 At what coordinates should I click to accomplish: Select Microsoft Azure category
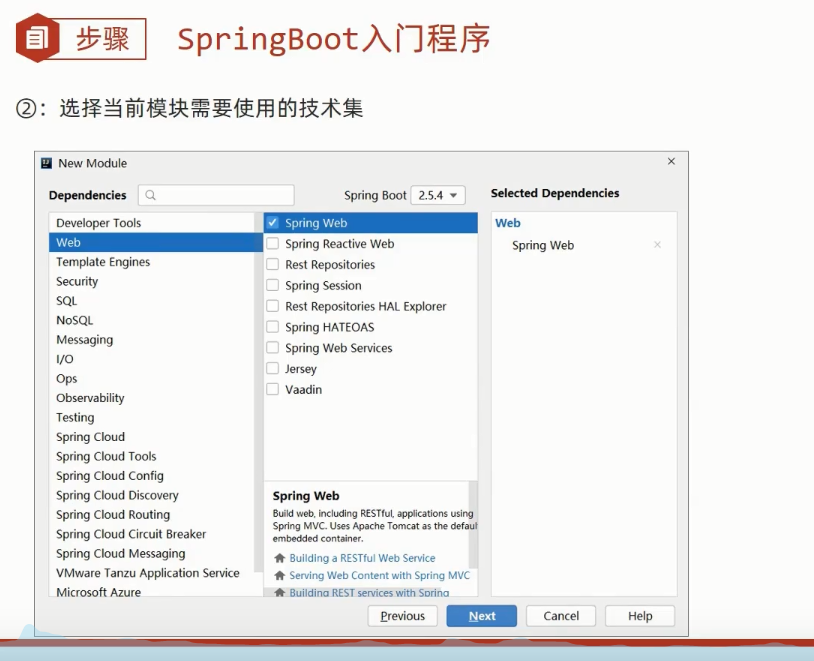pos(152,591)
